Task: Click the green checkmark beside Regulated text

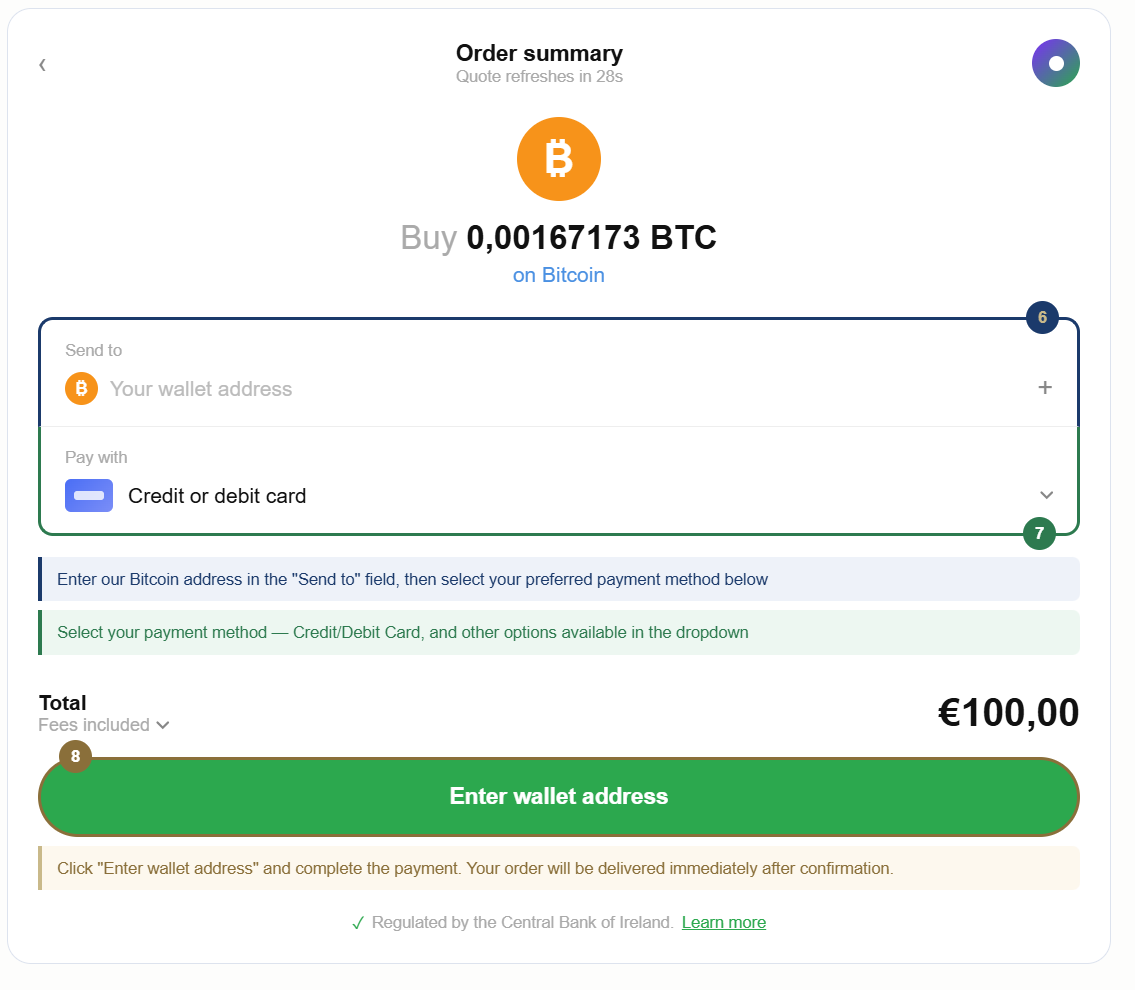Action: coord(358,923)
